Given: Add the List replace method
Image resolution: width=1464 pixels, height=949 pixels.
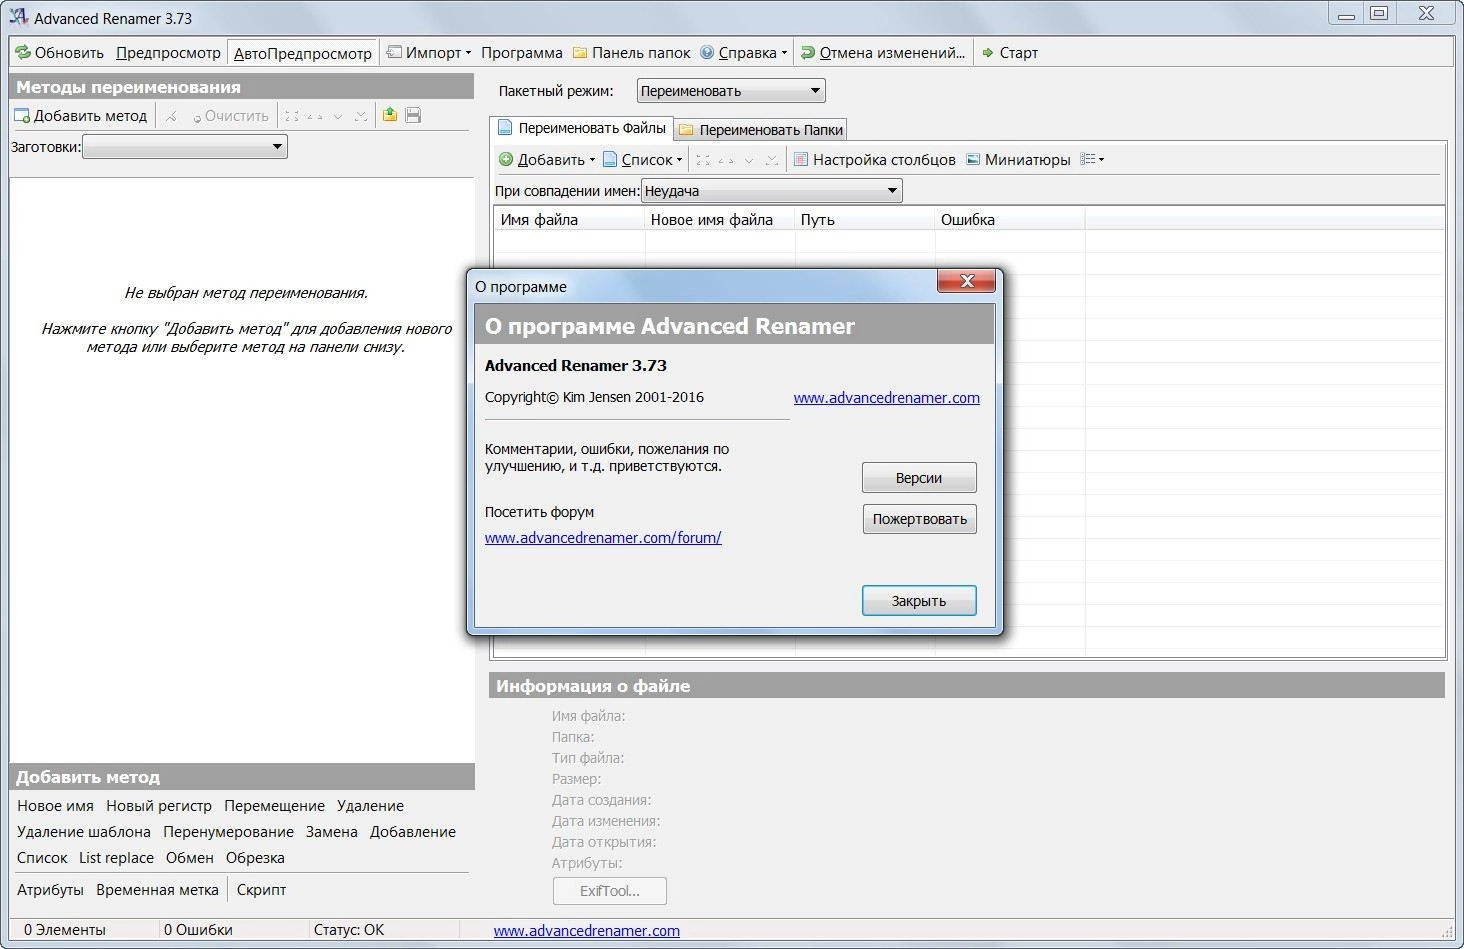Looking at the screenshot, I should (116, 858).
